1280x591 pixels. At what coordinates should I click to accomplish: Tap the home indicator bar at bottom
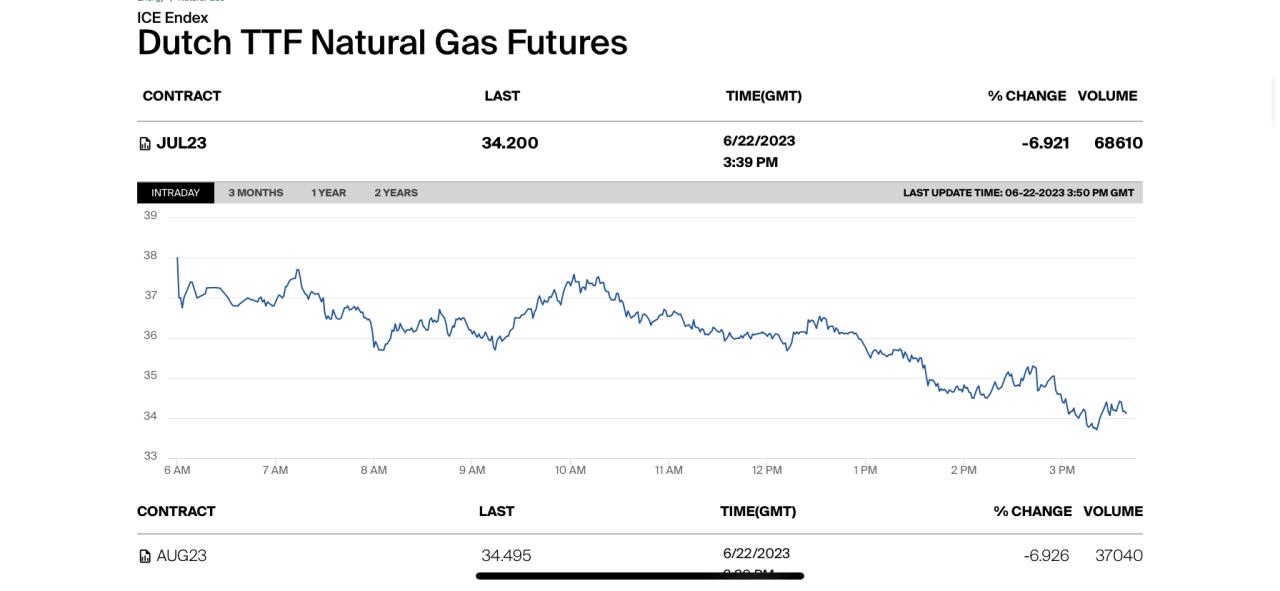(640, 576)
